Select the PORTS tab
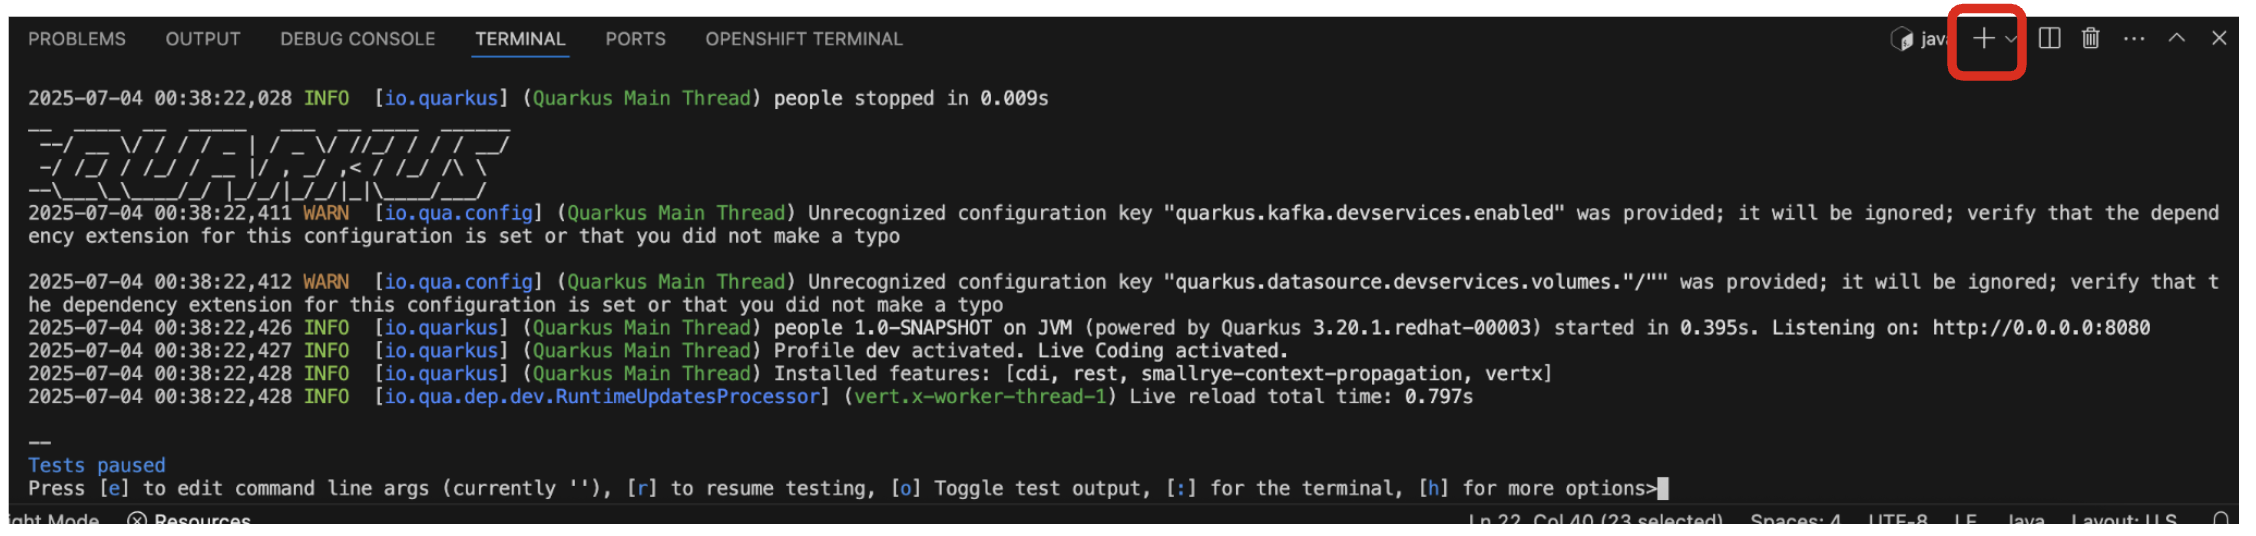The width and height of the screenshot is (2256, 536). tap(635, 39)
